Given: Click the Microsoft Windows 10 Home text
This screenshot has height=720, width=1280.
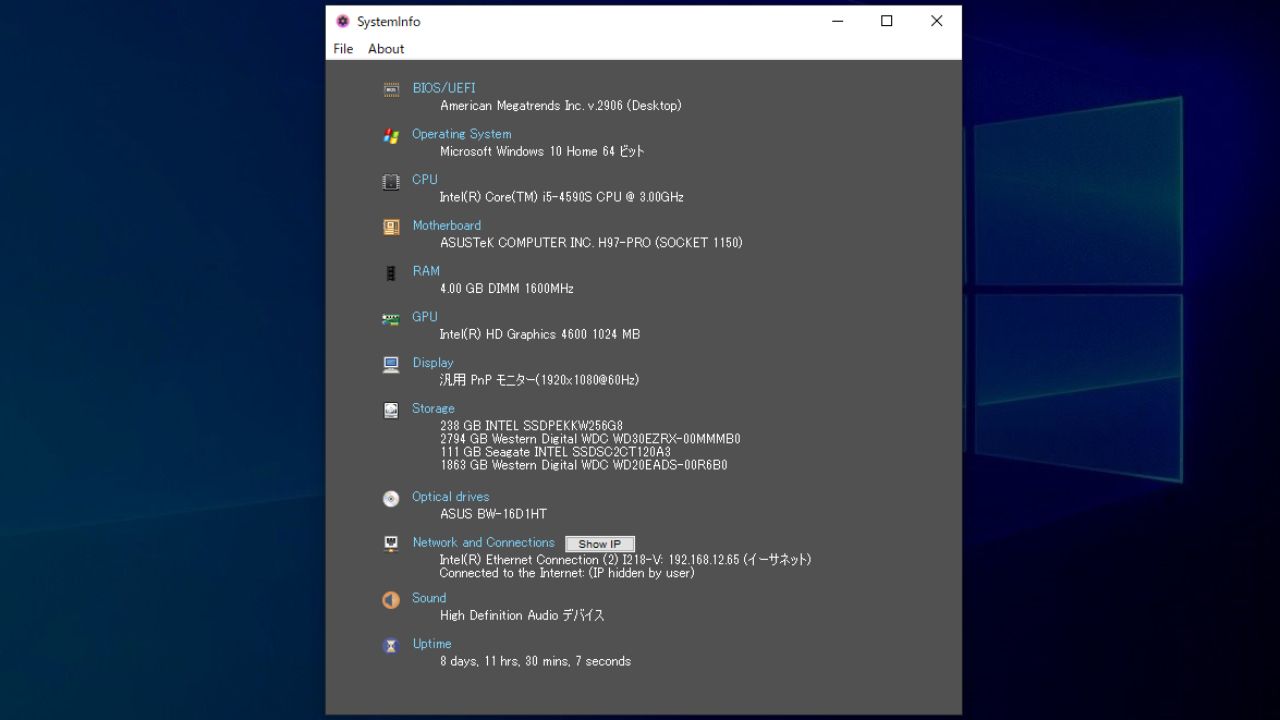Looking at the screenshot, I should click(x=542, y=152).
